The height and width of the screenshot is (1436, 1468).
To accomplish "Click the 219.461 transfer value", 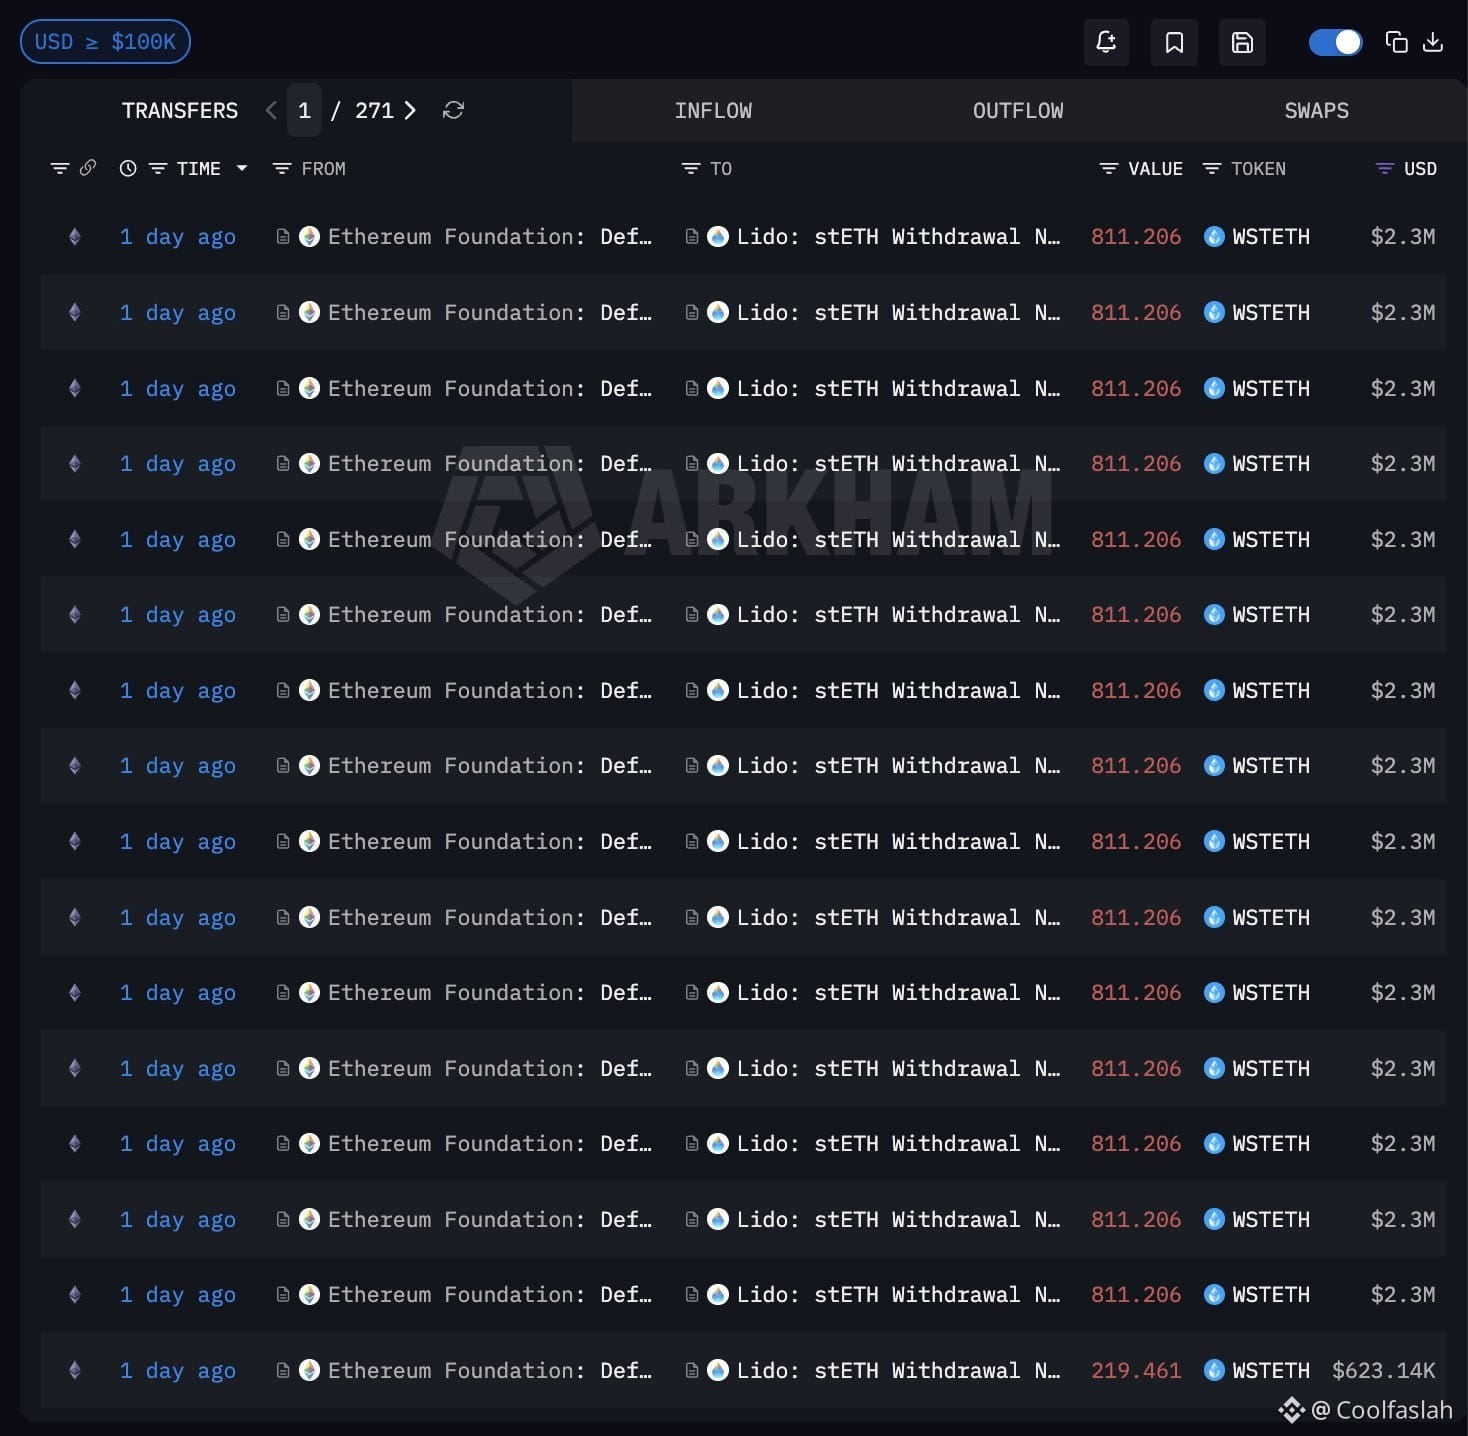I will click(1136, 1371).
